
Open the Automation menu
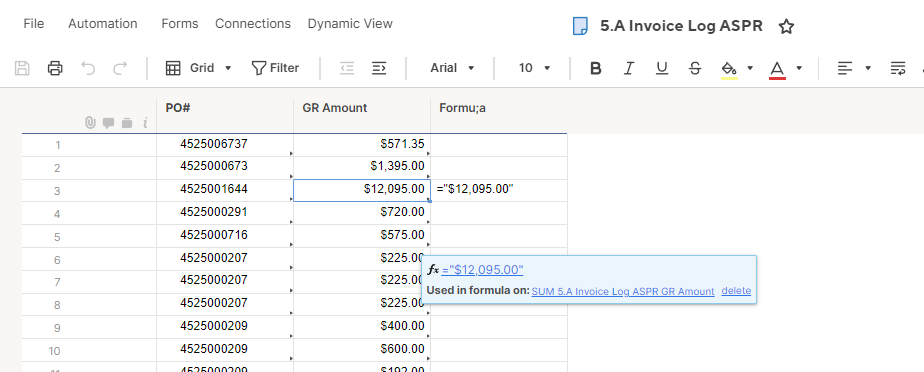(103, 24)
